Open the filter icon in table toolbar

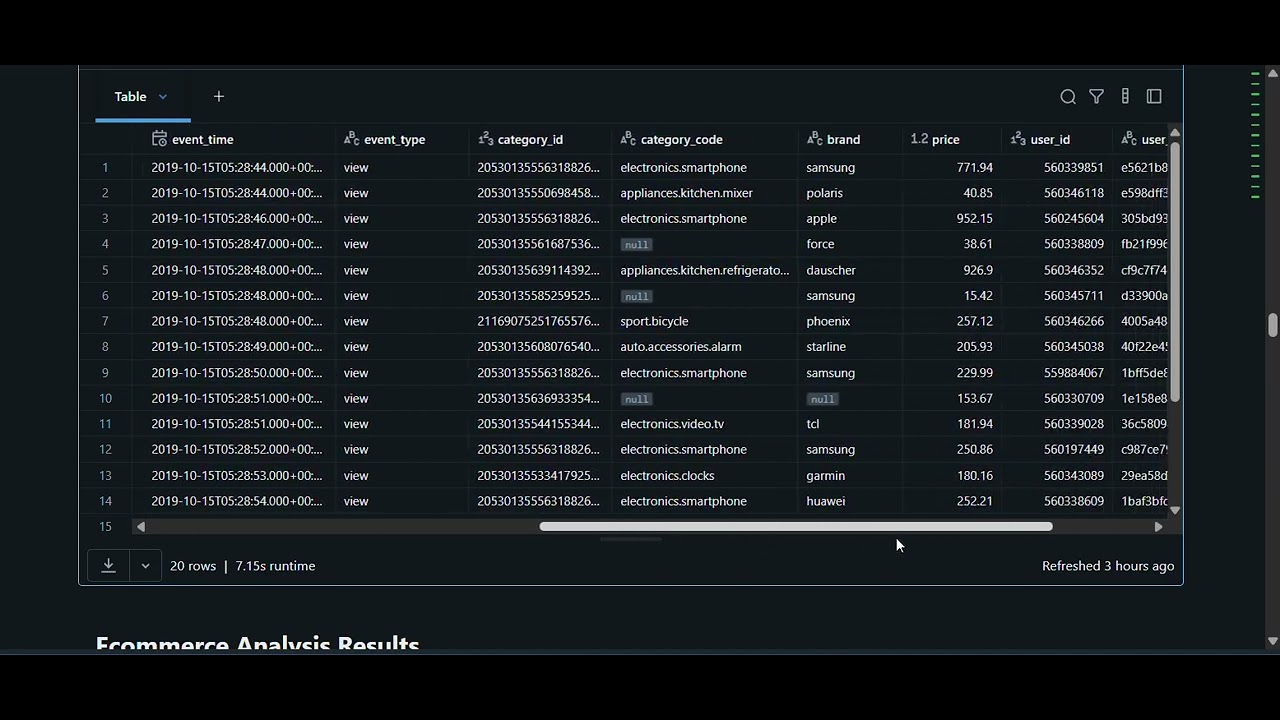pyautogui.click(x=1097, y=97)
